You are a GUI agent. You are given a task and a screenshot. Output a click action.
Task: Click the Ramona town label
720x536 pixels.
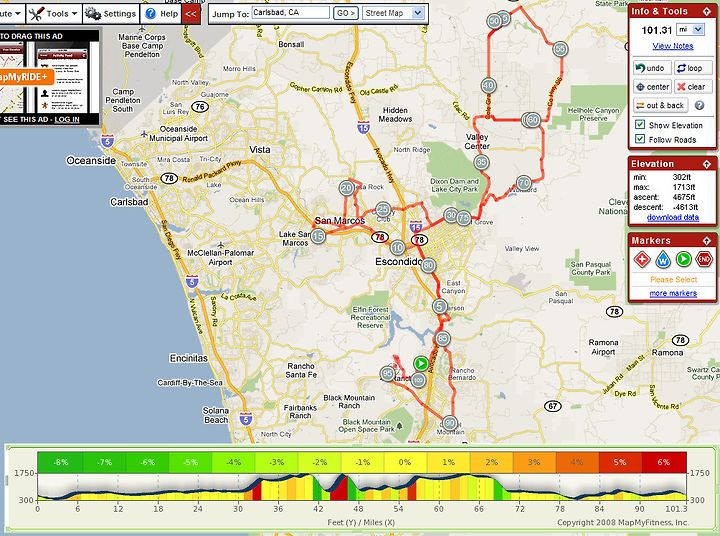click(667, 352)
